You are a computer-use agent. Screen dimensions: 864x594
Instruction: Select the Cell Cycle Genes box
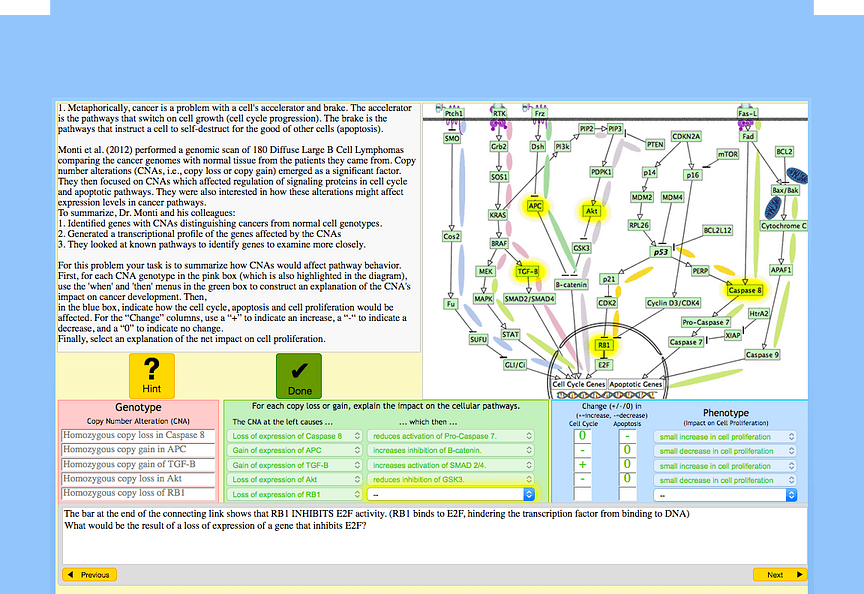click(578, 384)
